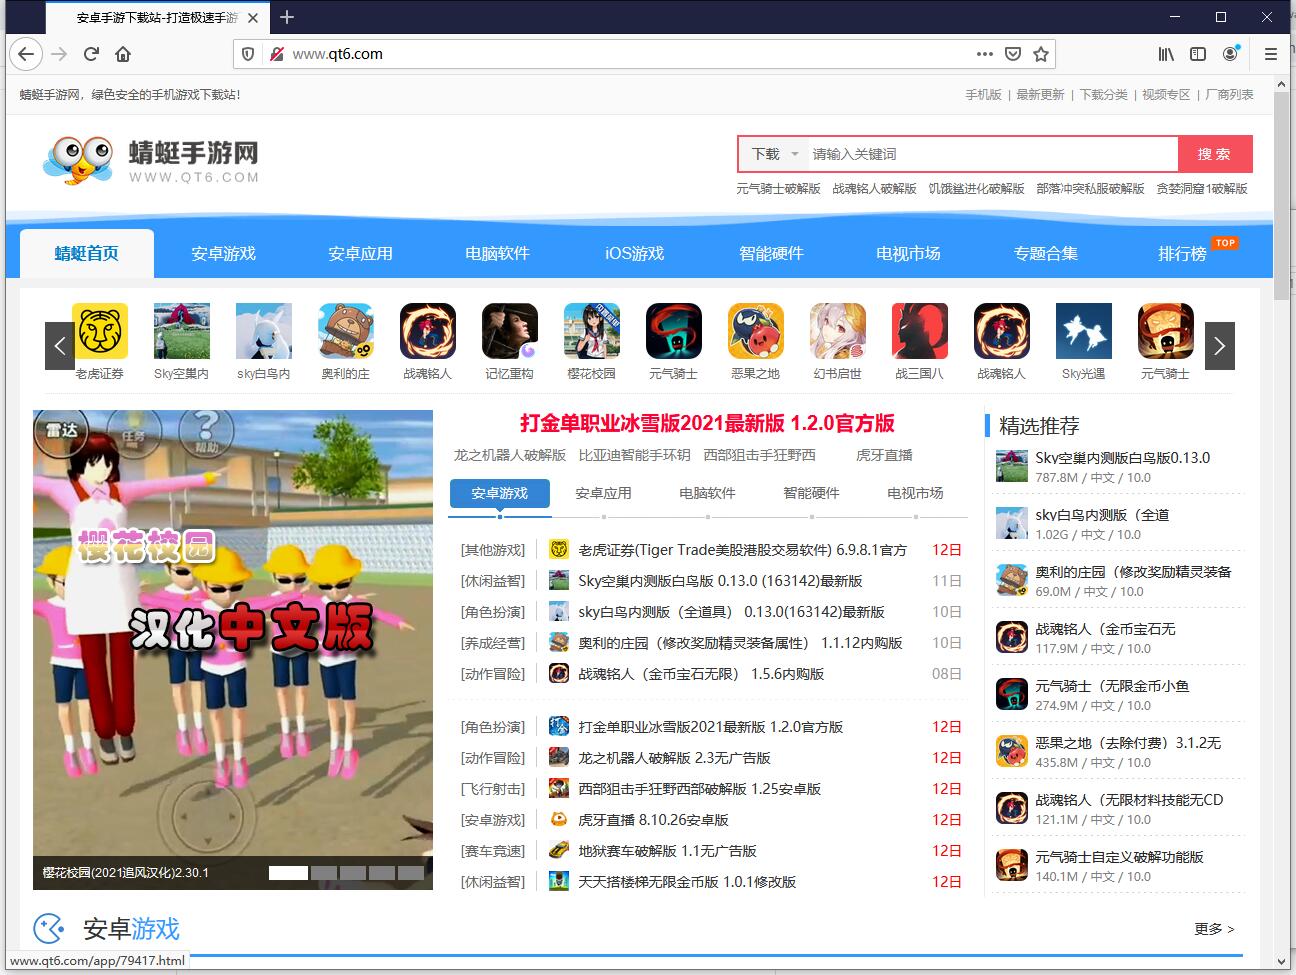Open 天天搭楼梯无限金币版 list entry

(x=687, y=882)
